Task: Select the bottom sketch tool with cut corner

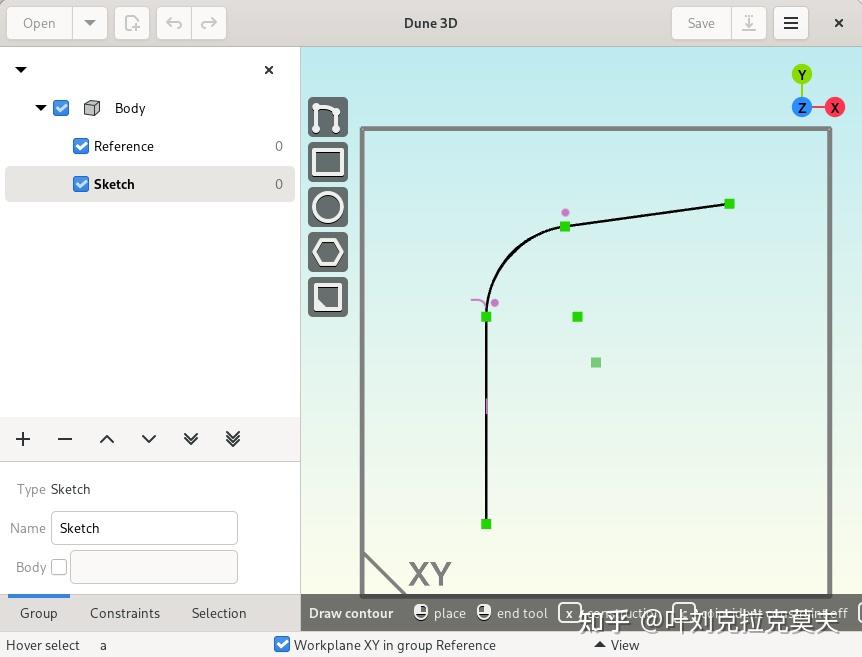Action: click(x=327, y=296)
